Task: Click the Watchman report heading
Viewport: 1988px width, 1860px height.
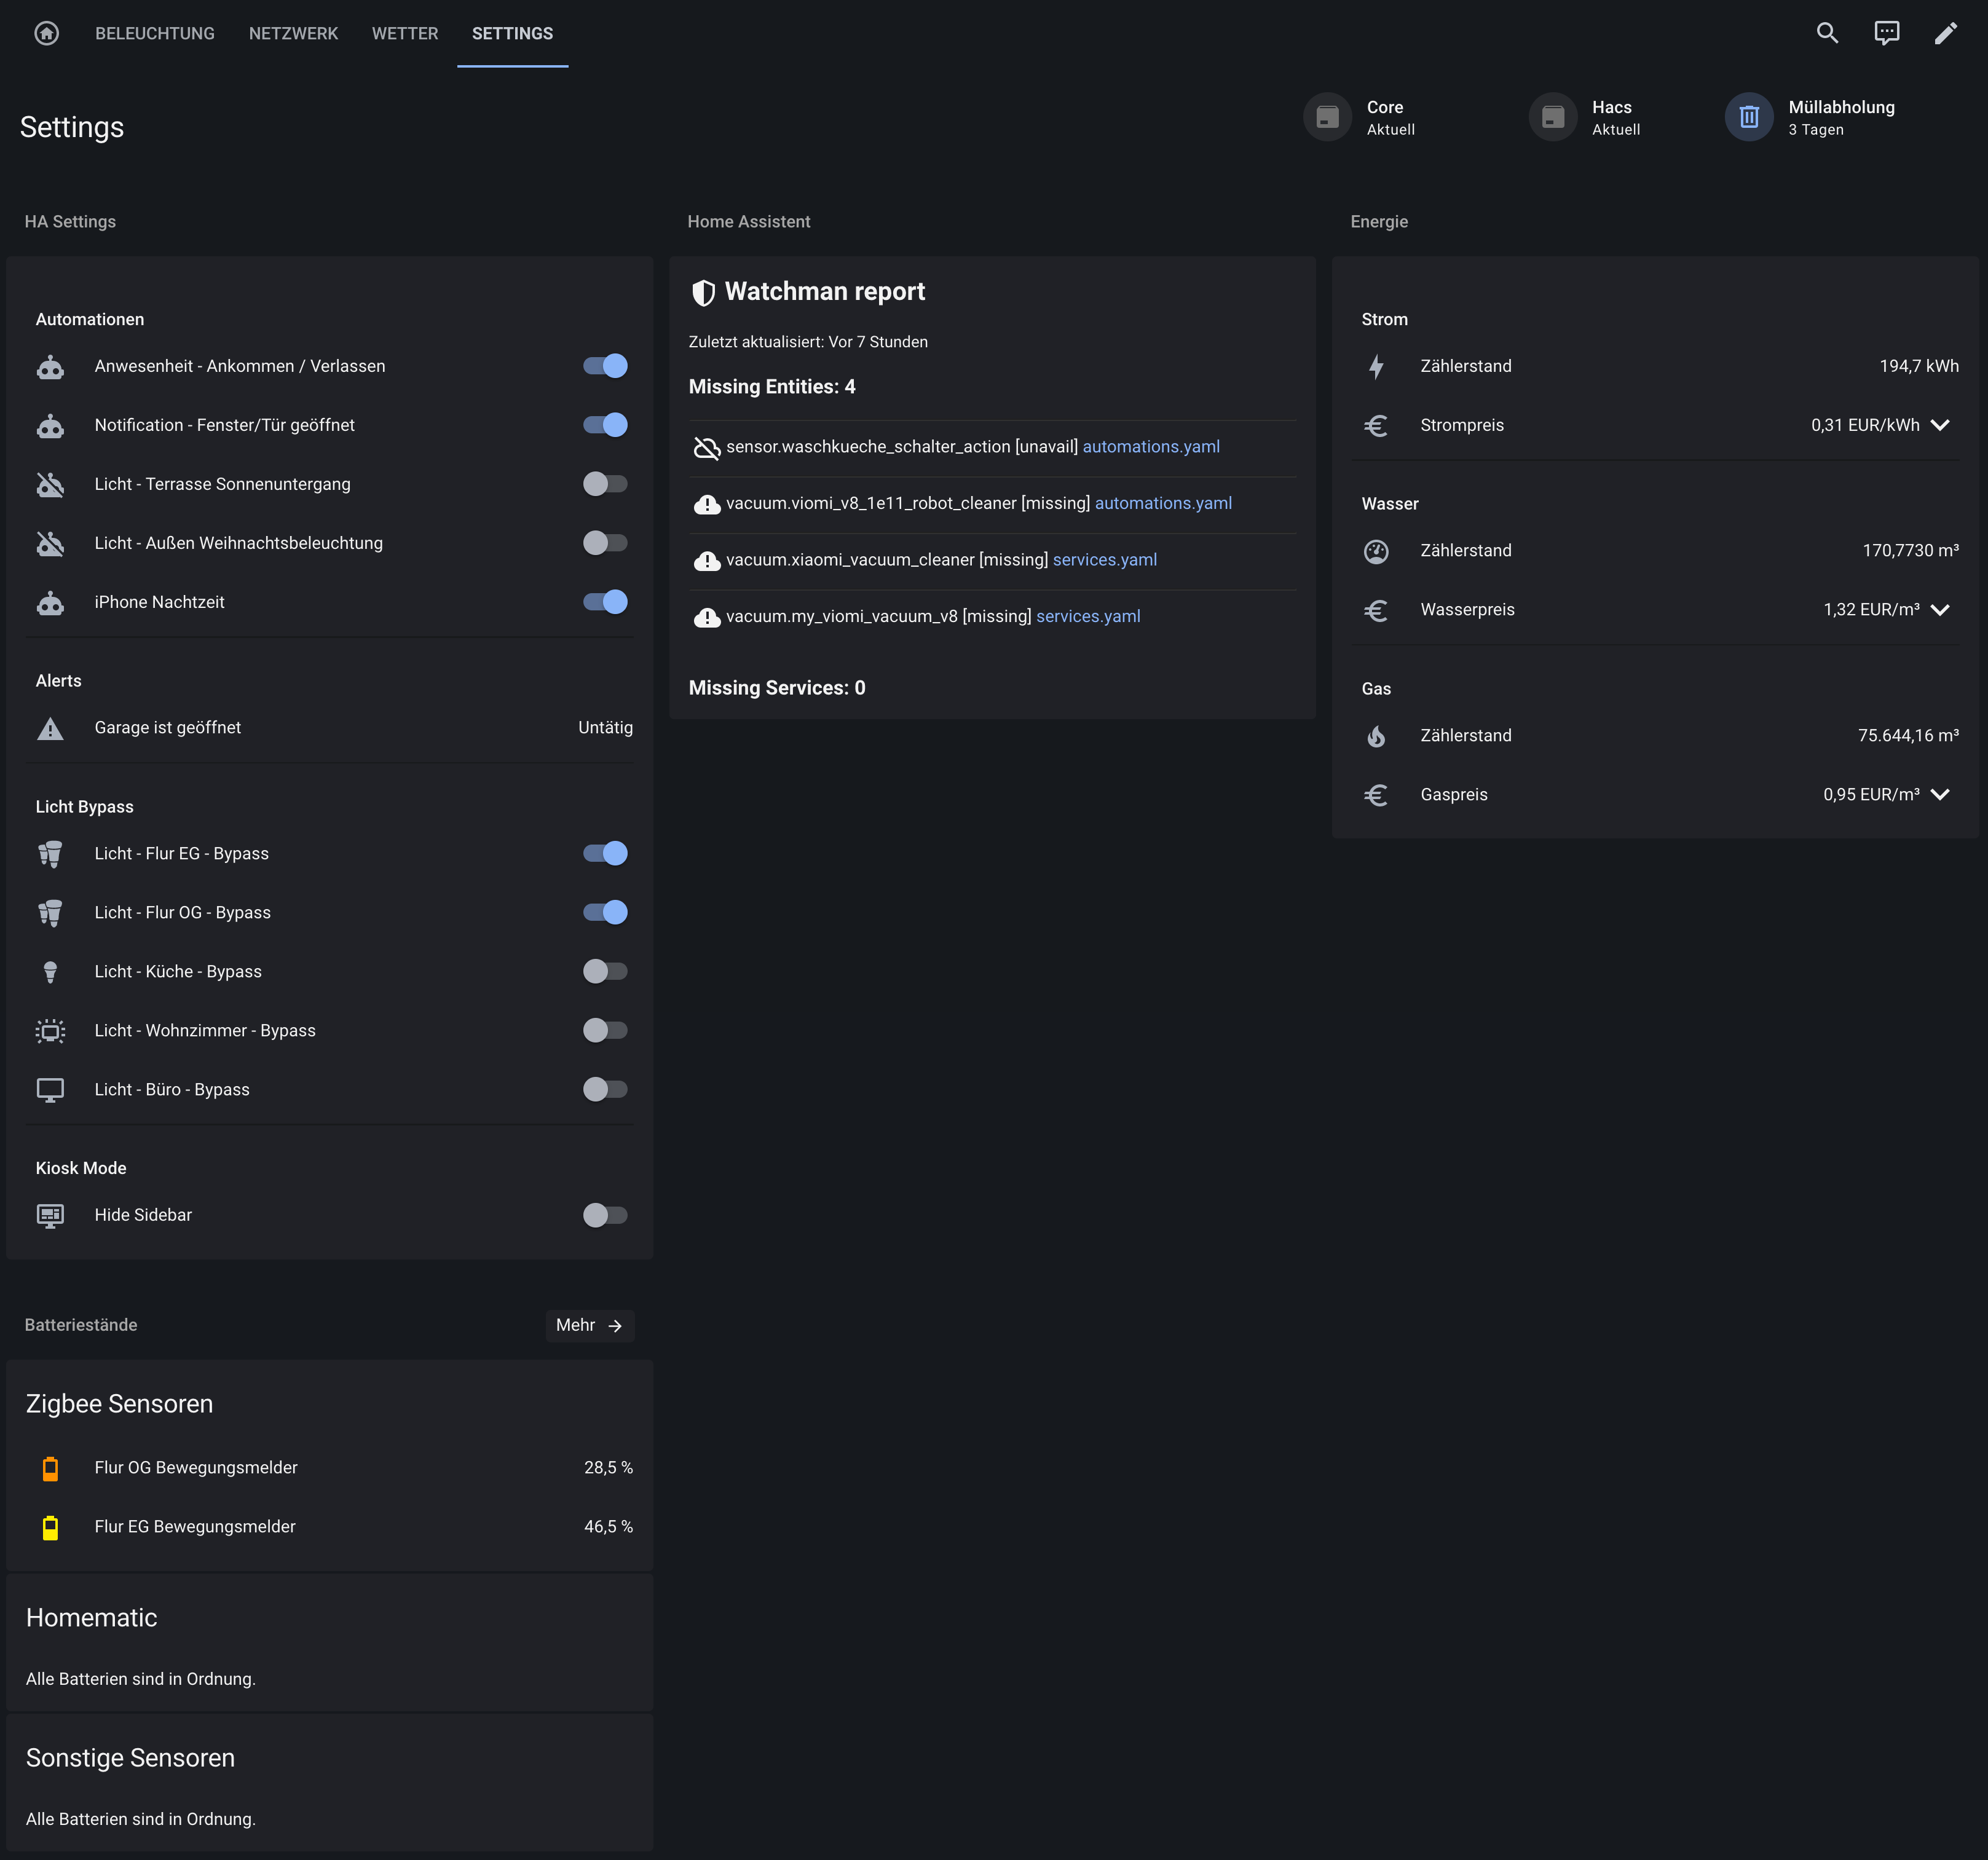Action: click(x=825, y=292)
